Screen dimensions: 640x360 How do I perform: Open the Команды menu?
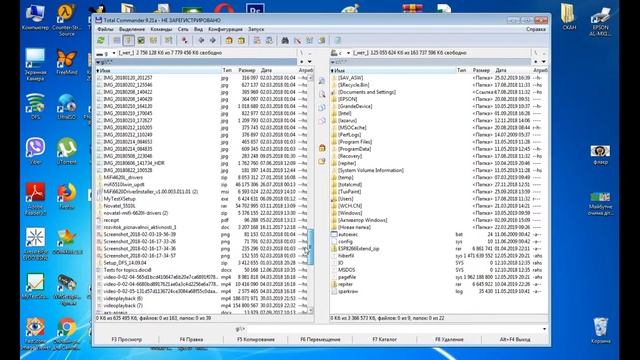tap(161, 29)
